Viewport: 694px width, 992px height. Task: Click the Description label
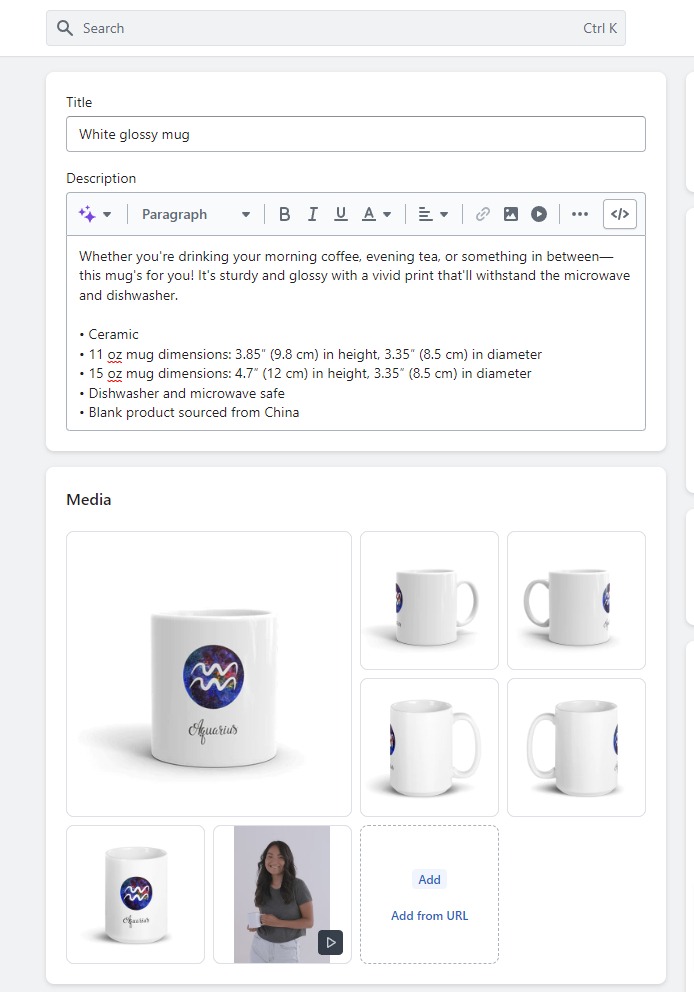(x=101, y=178)
